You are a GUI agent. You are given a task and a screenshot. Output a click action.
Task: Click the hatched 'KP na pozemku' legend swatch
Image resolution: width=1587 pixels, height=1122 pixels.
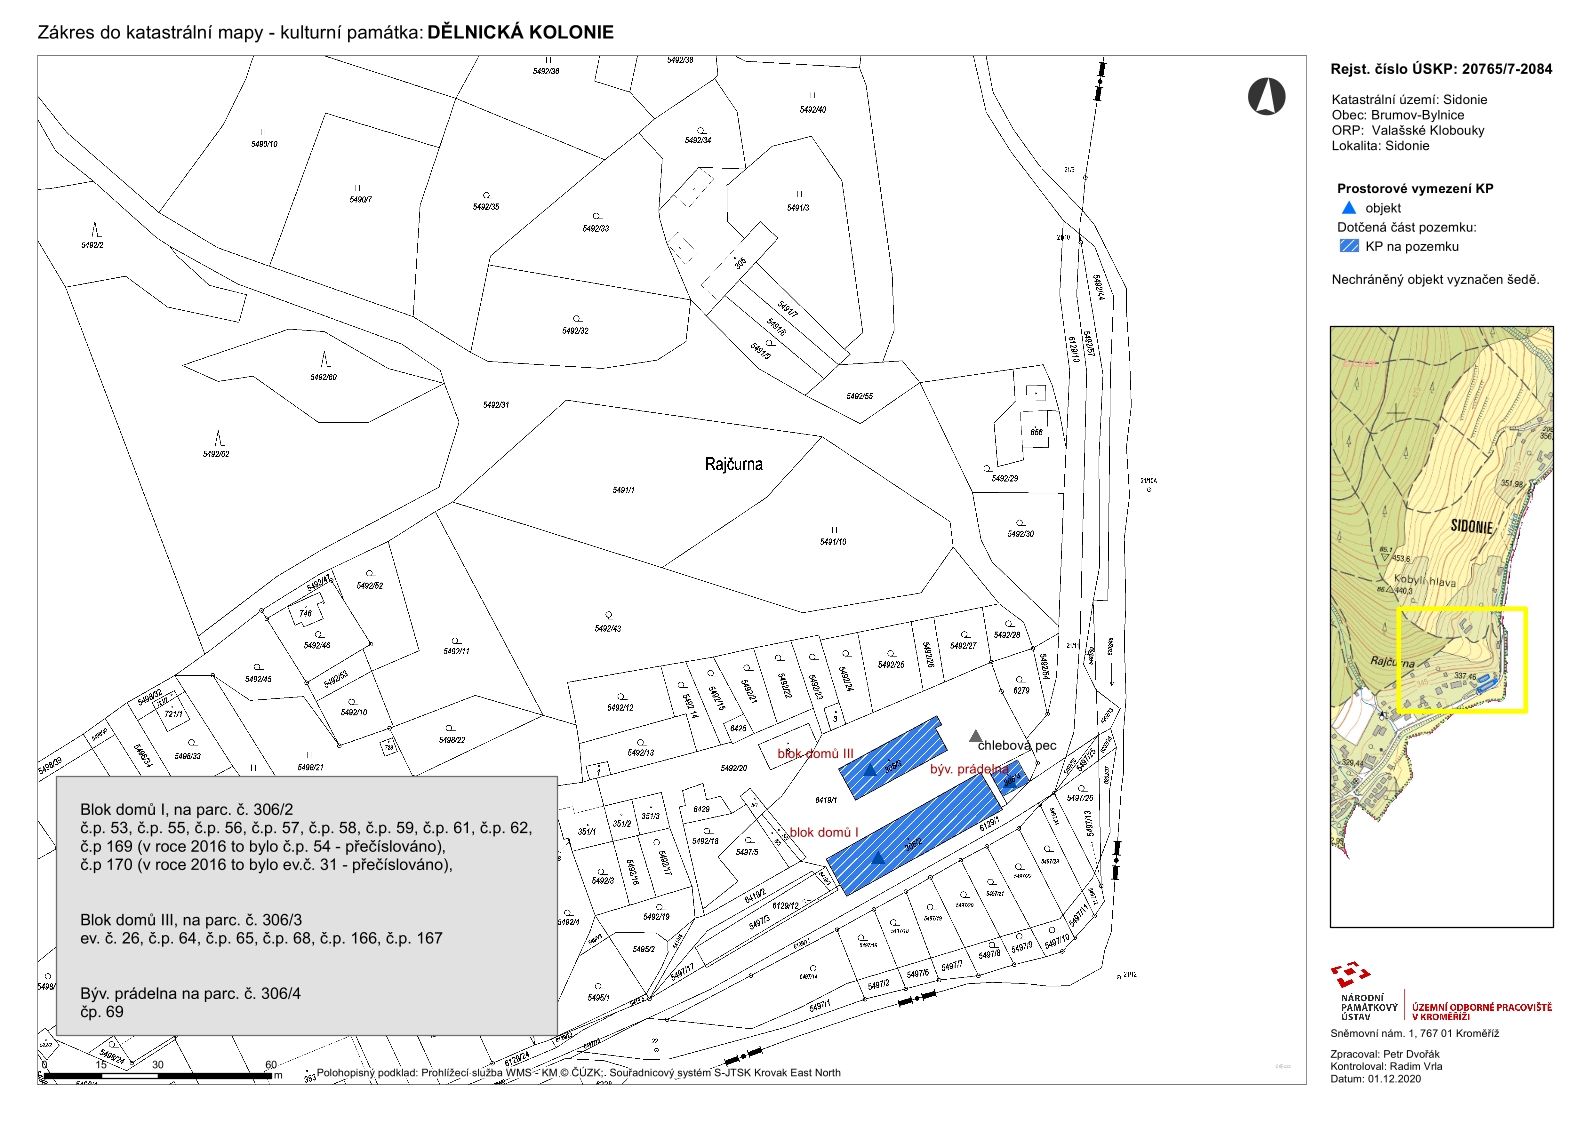tap(1348, 246)
